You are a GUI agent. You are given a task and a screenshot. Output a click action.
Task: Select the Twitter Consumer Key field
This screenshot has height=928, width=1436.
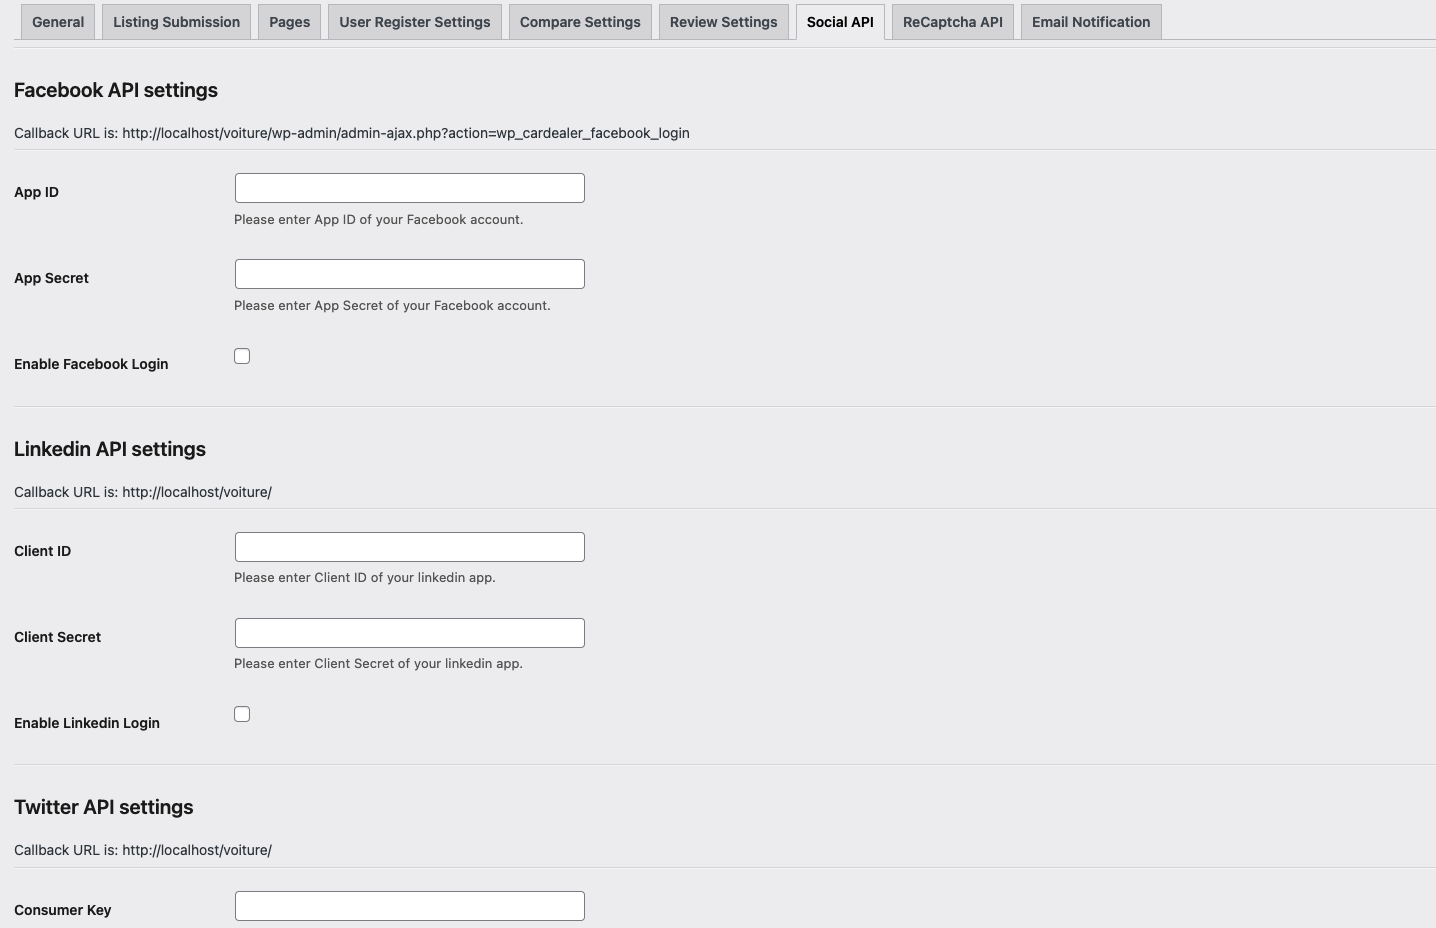tap(409, 906)
